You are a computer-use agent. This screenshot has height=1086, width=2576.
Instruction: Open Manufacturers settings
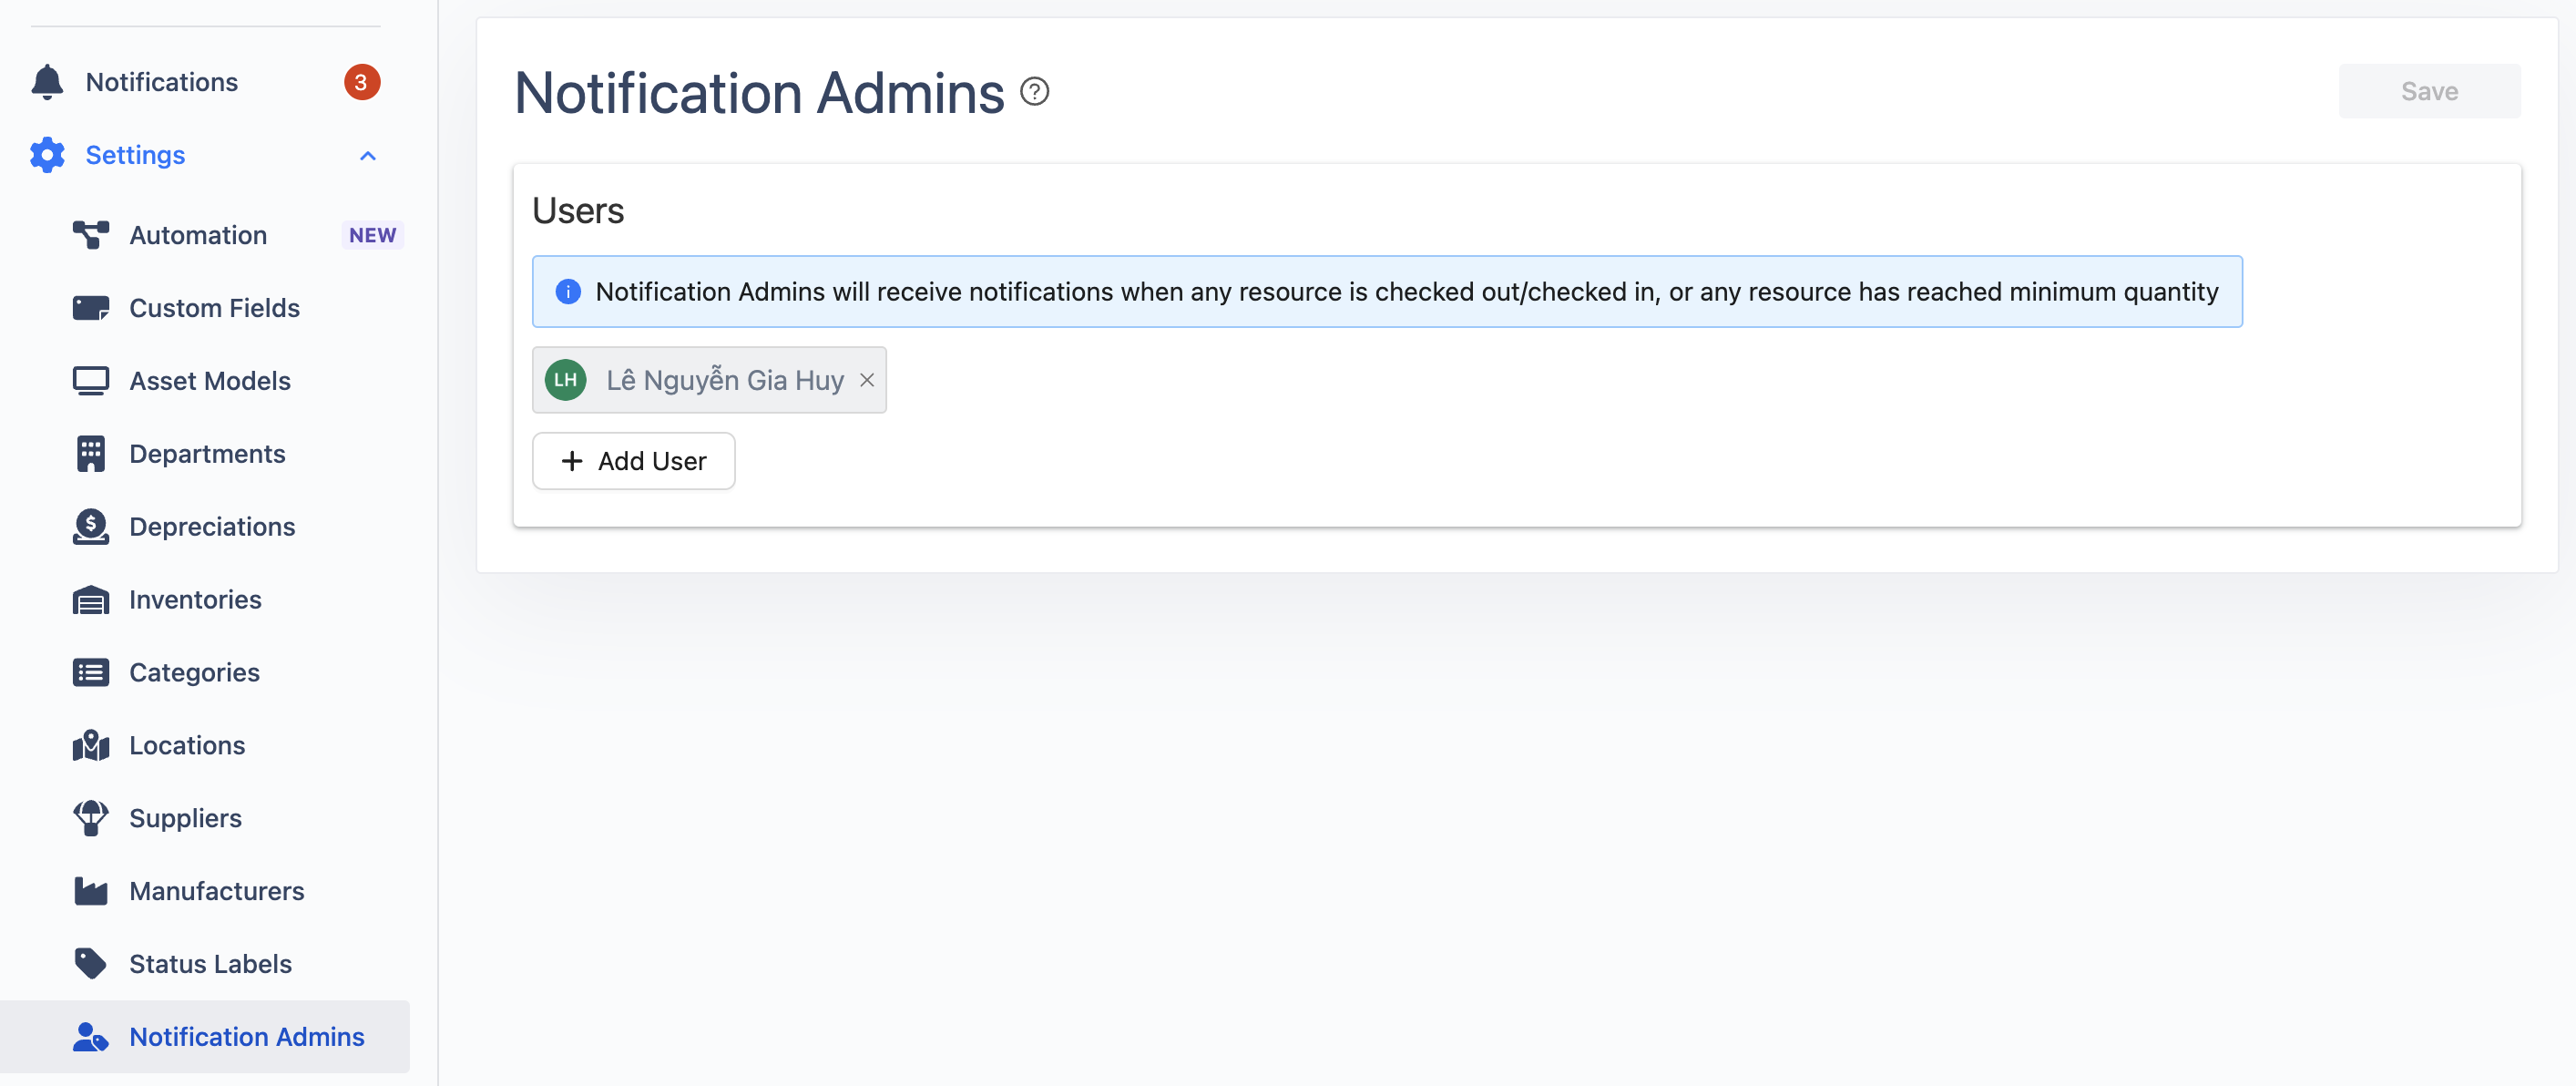(x=216, y=891)
